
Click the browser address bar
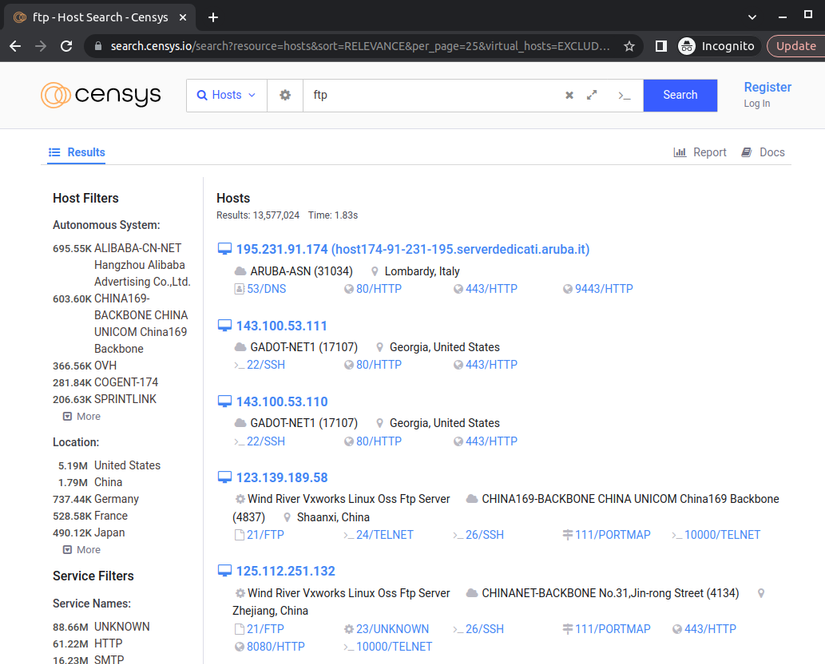[360, 46]
